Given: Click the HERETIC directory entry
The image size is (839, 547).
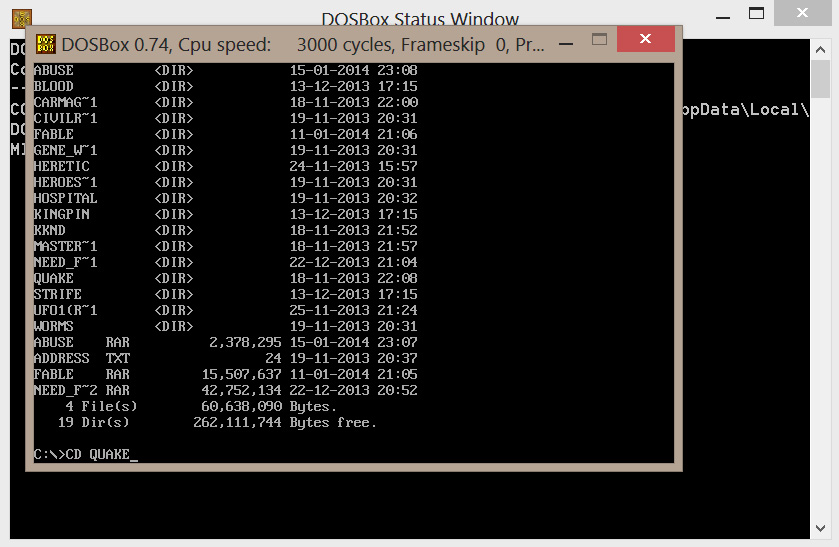Looking at the screenshot, I should pos(225,166).
